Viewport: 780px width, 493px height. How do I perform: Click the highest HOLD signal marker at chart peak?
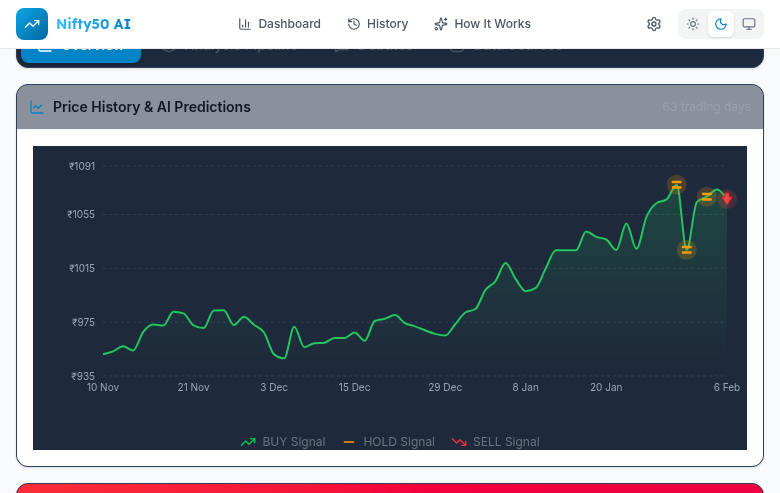pyautogui.click(x=677, y=184)
